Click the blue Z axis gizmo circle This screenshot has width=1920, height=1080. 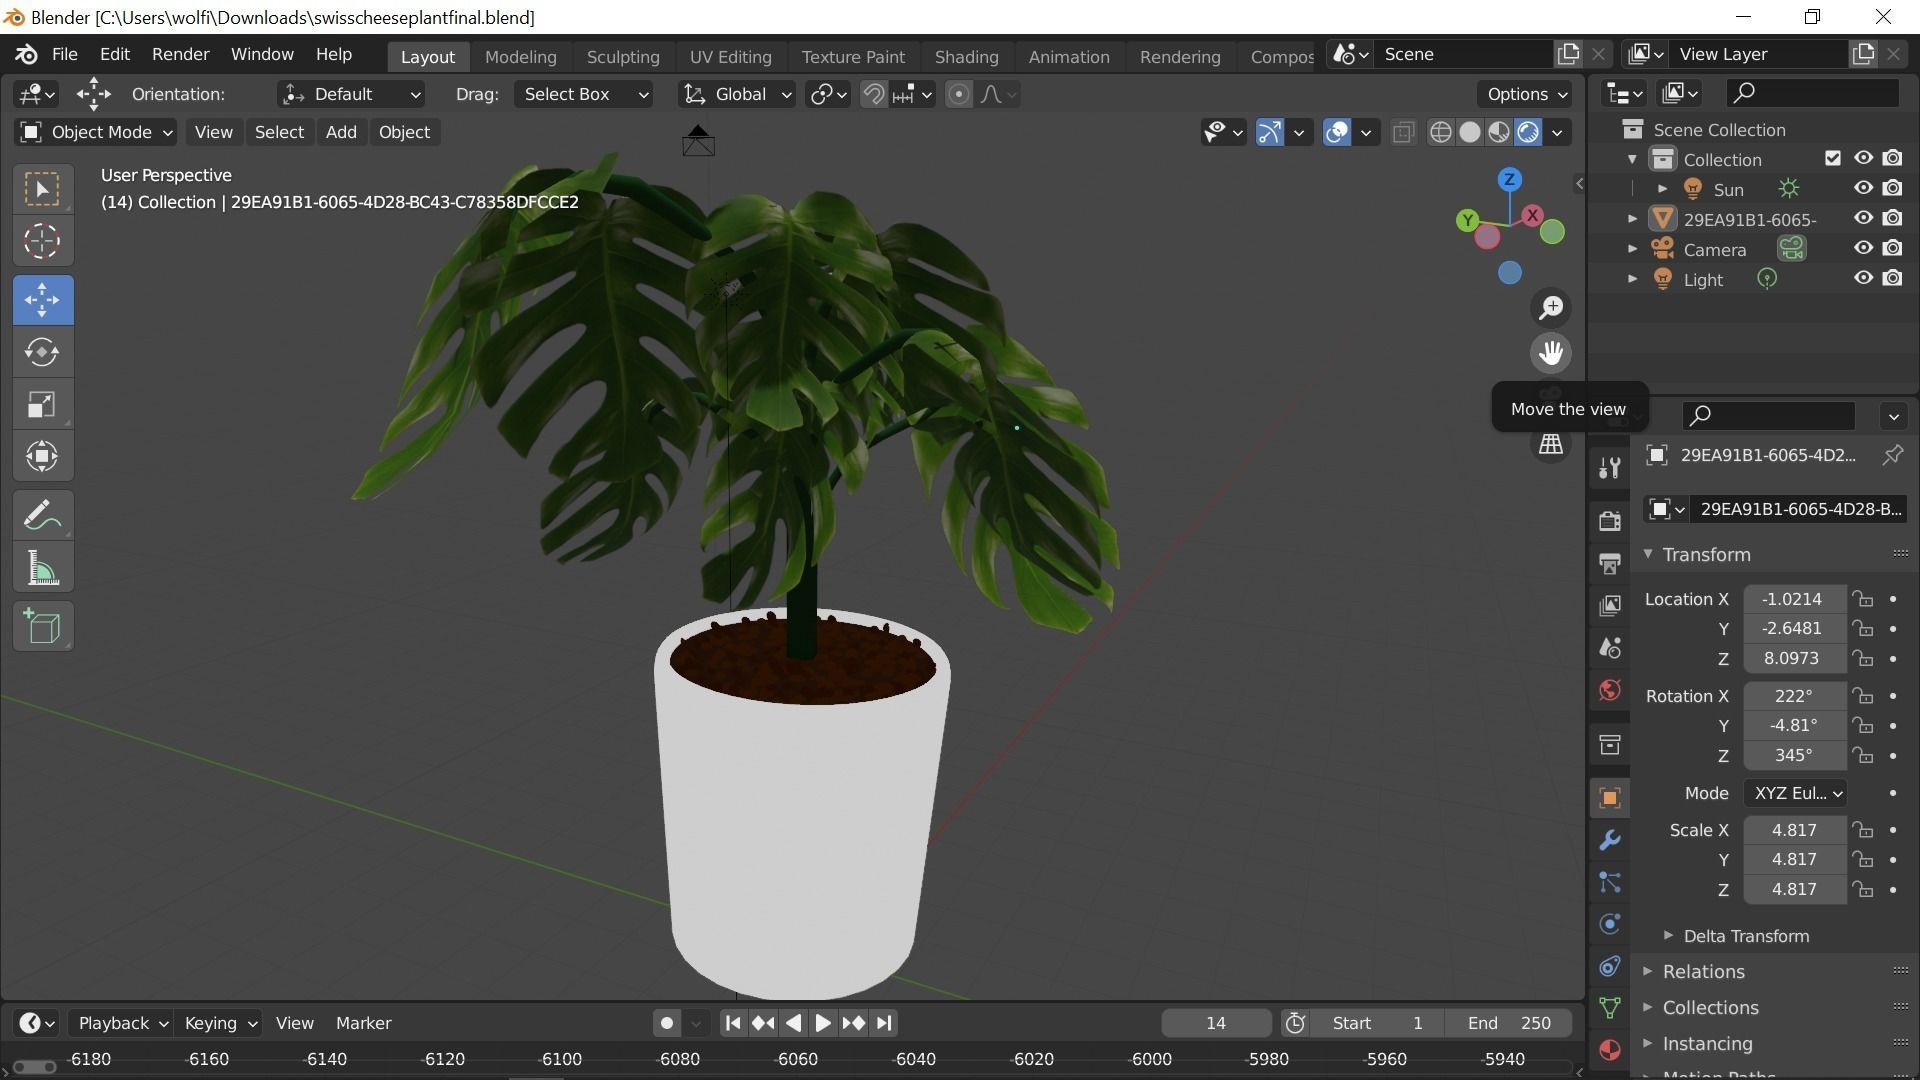[1509, 180]
